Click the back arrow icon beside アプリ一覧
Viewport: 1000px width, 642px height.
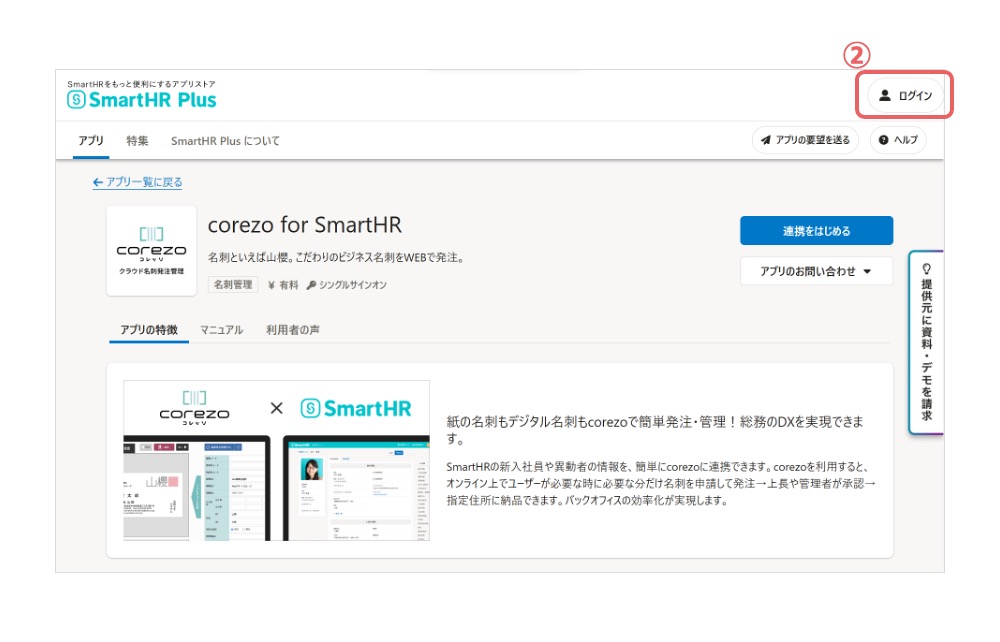(98, 182)
